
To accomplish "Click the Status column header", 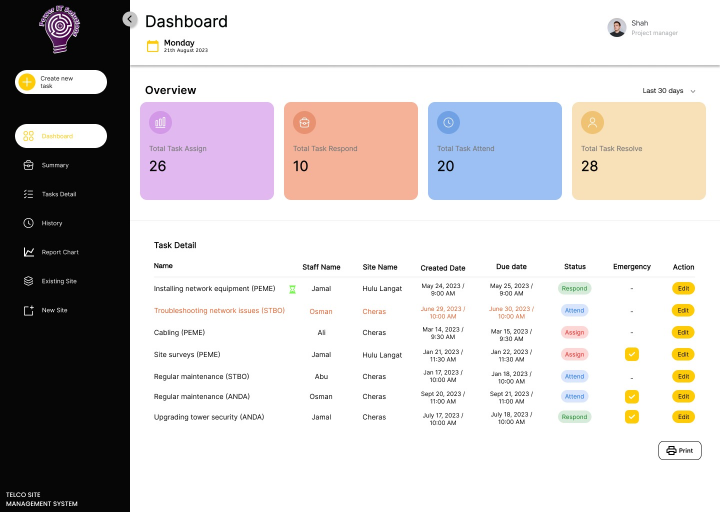I will [x=575, y=267].
